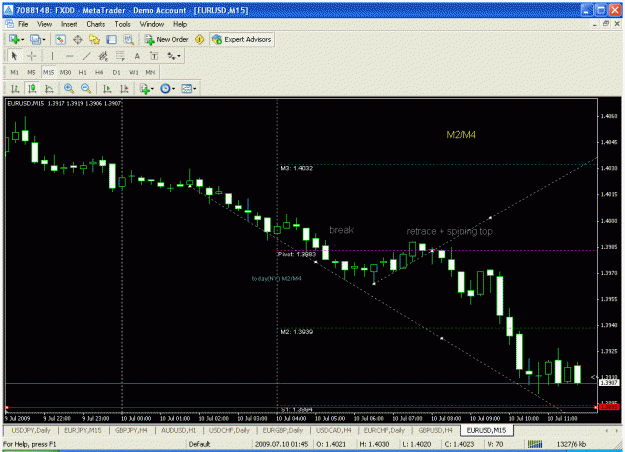Expand the Templates dropdown arrow
Viewport: 625px width, 452px height.
coord(195,88)
